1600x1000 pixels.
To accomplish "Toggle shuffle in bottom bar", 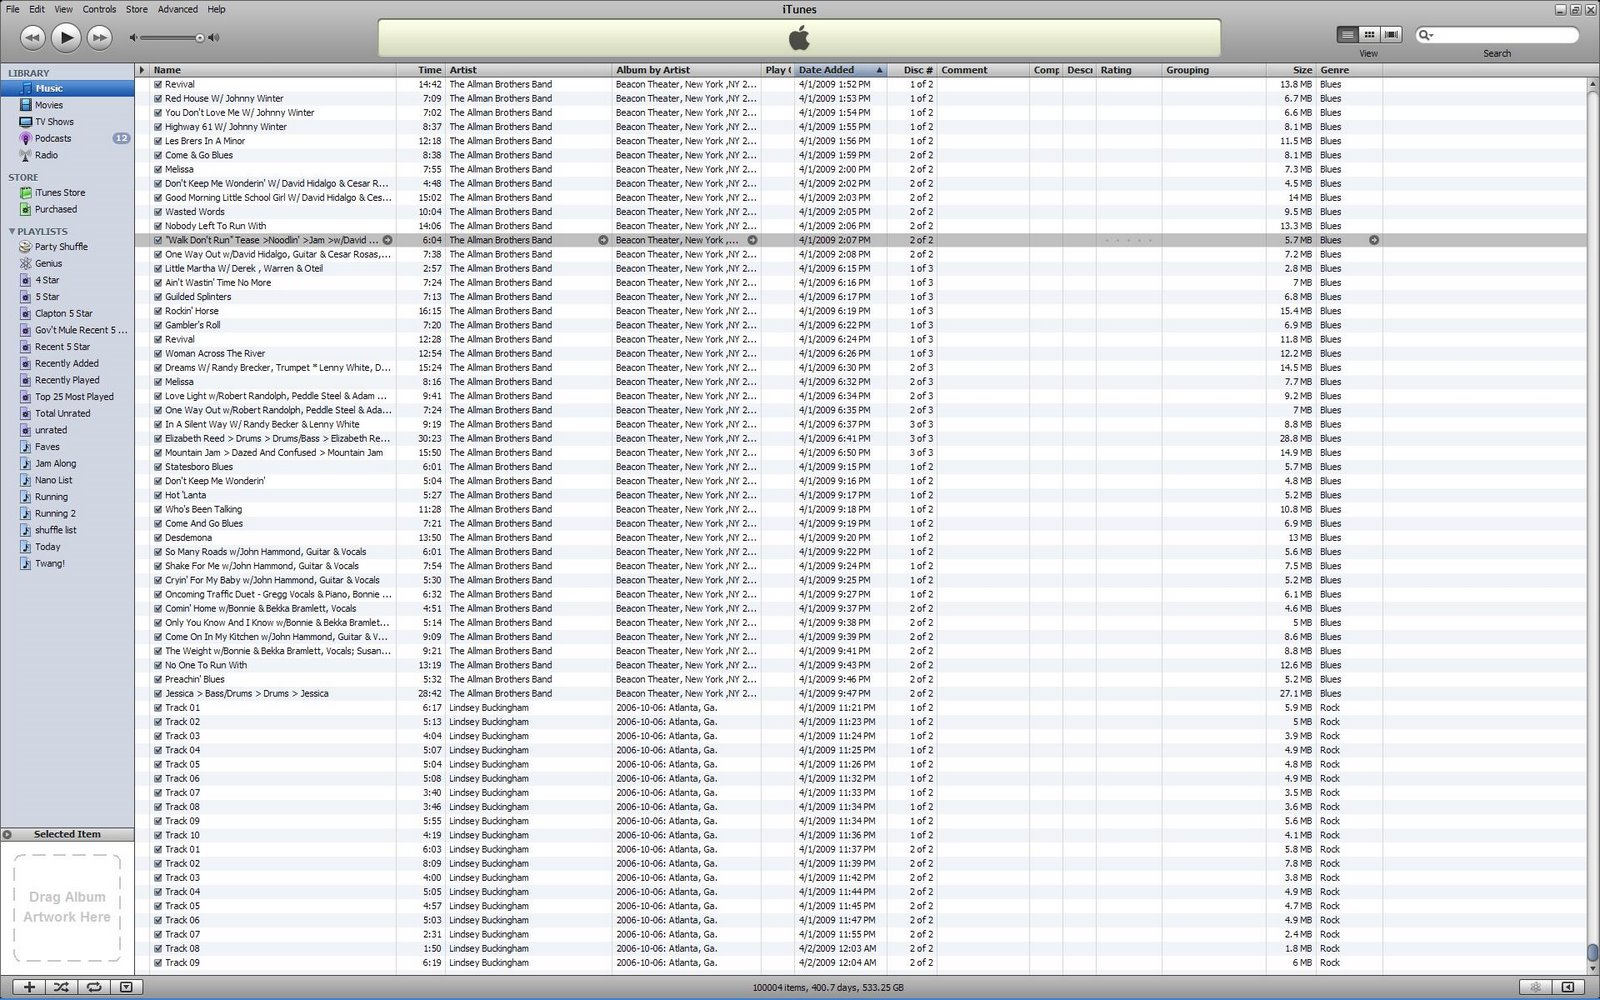I will [x=61, y=987].
